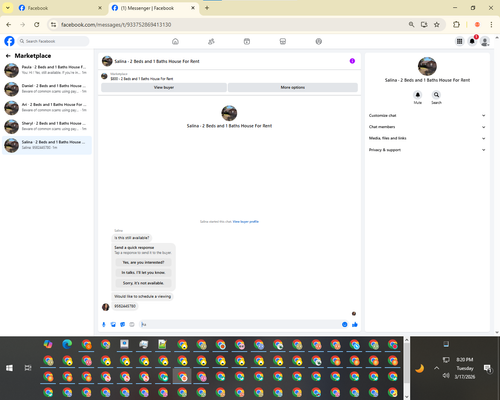View site information icon in address bar
The width and height of the screenshot is (500, 400).
click(x=53, y=24)
